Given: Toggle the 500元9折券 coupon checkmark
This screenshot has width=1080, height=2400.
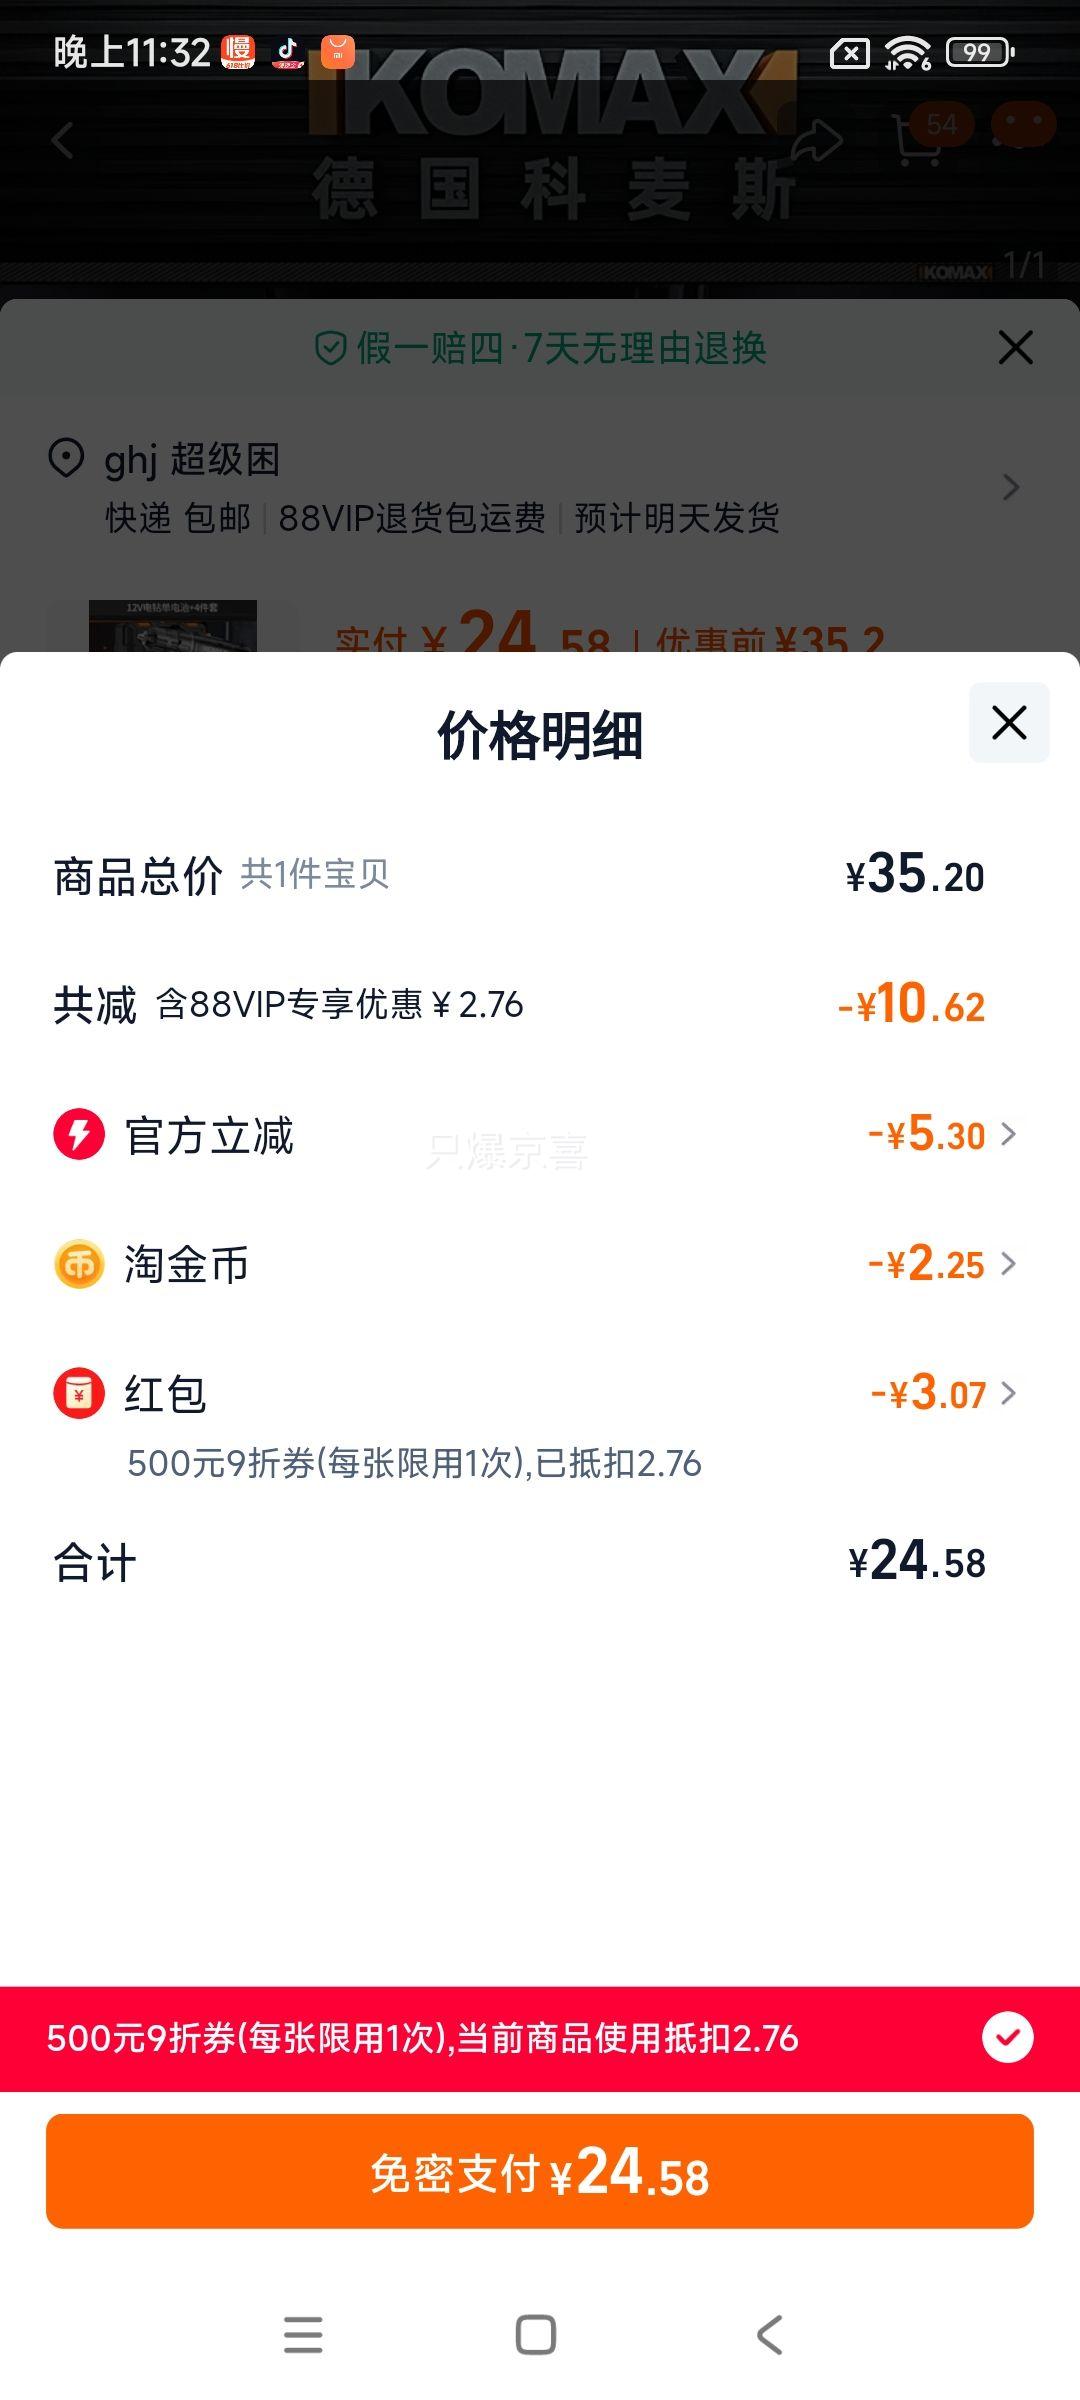Looking at the screenshot, I should point(1008,2037).
